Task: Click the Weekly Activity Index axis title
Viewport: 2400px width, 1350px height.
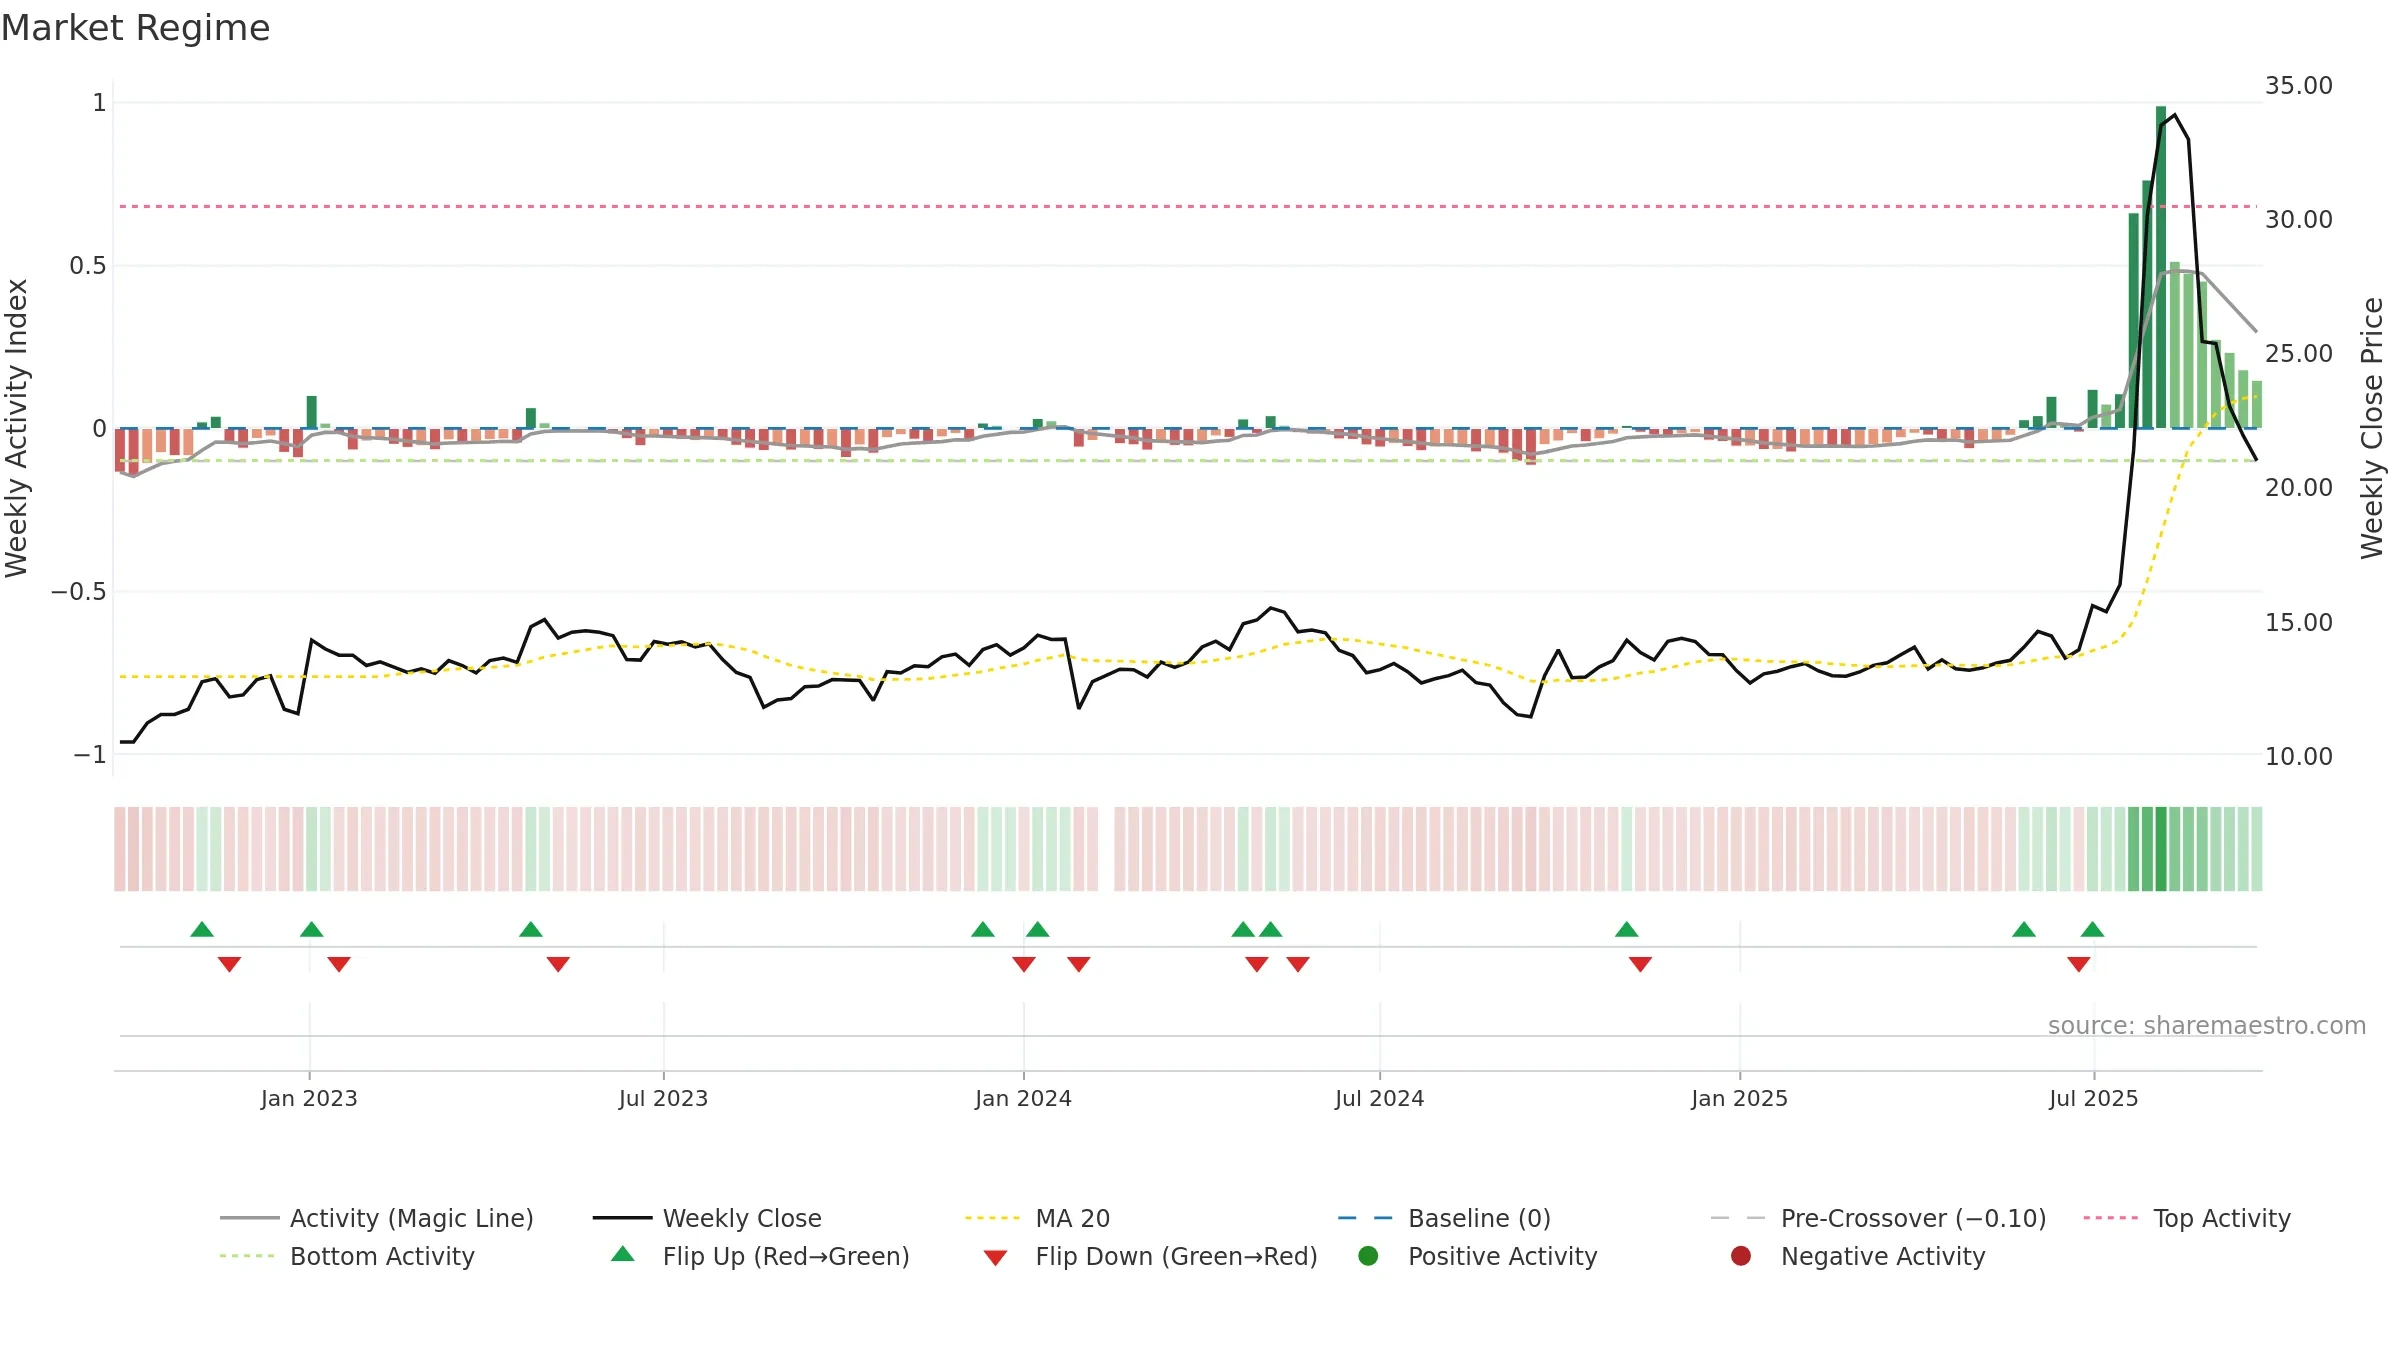Action: coord(16,428)
